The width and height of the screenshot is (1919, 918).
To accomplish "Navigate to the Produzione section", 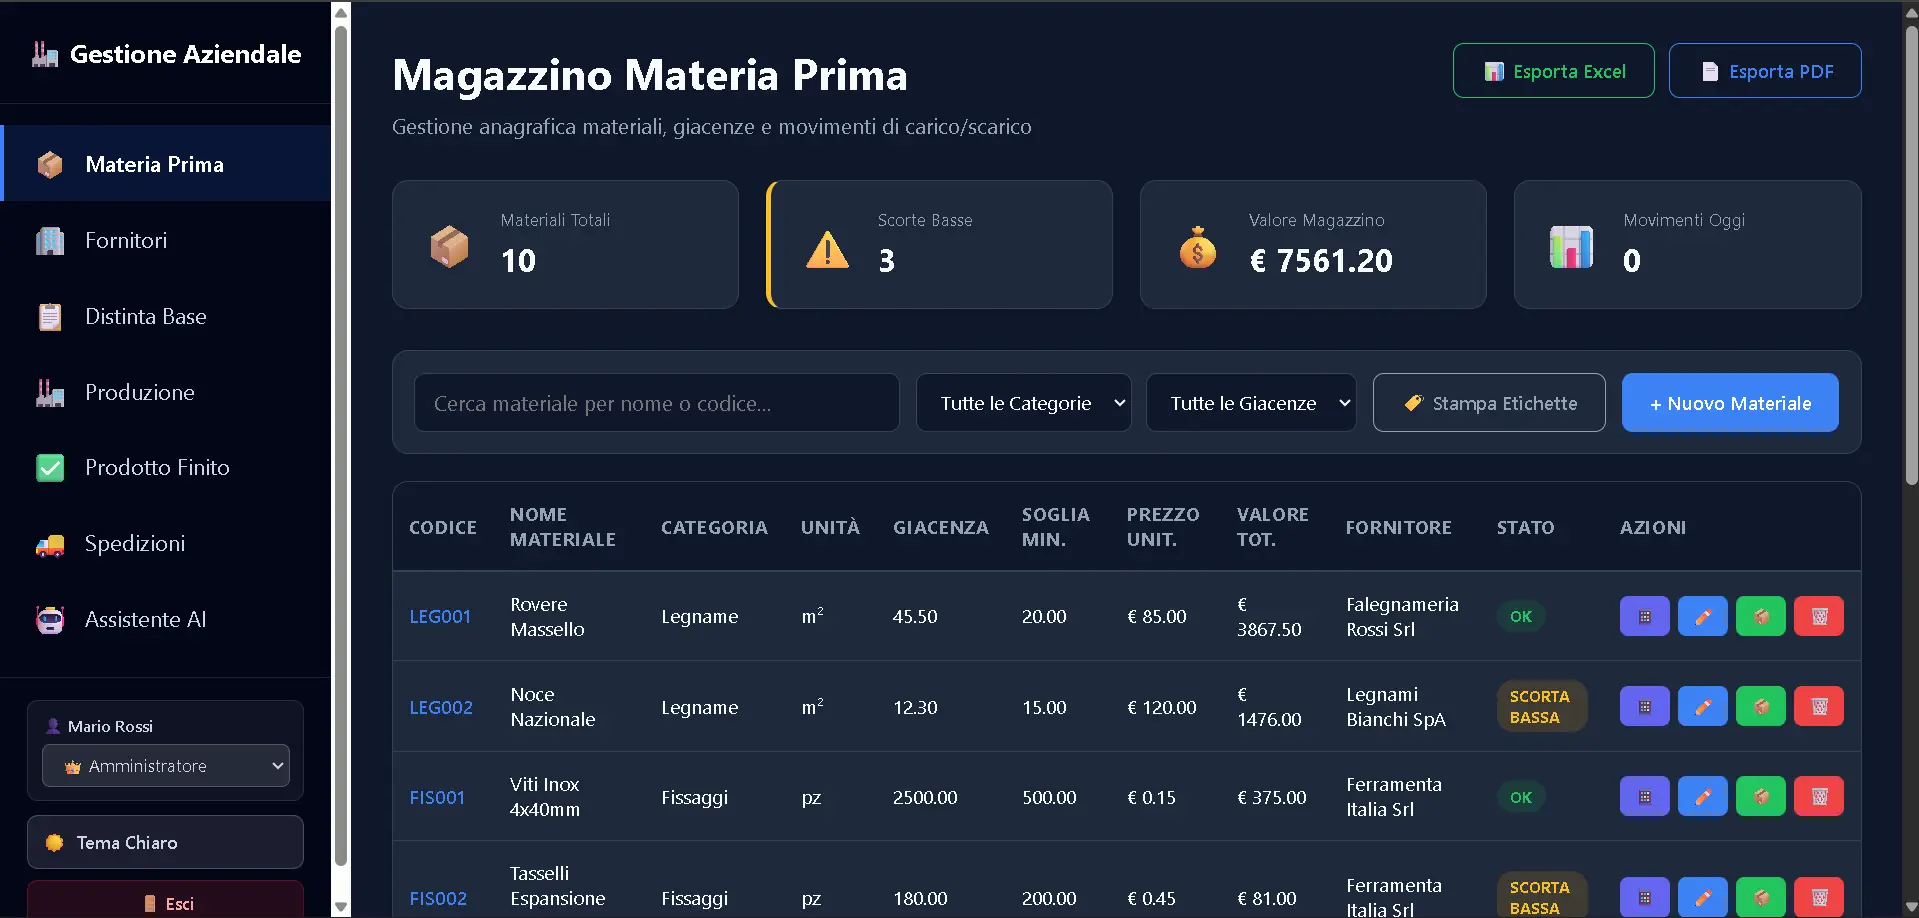I will point(166,392).
